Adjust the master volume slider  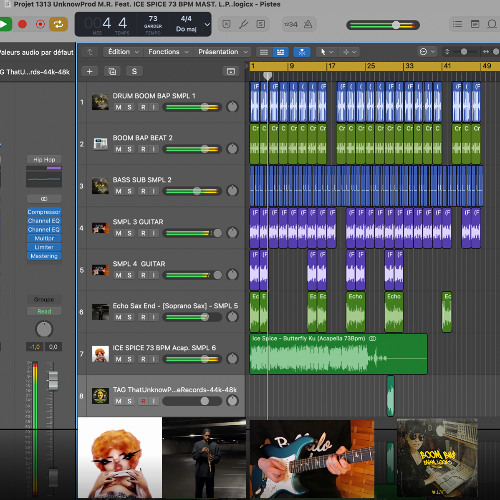(383, 25)
